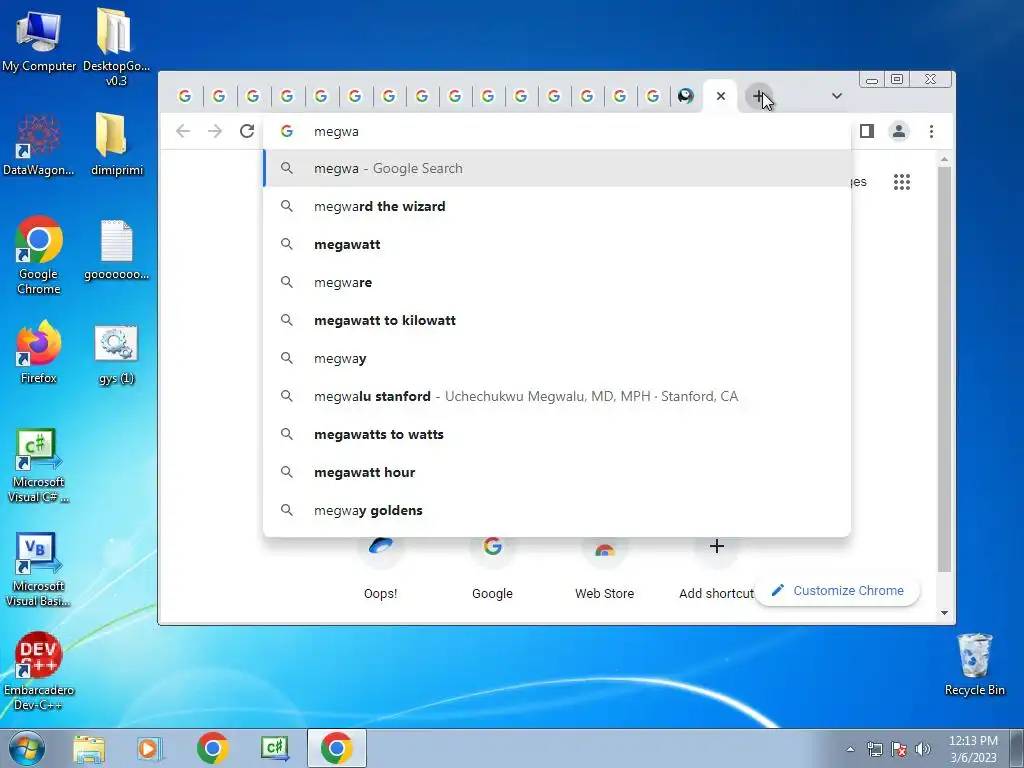Click the new tab plus button
The width and height of the screenshot is (1024, 768).
click(x=758, y=97)
